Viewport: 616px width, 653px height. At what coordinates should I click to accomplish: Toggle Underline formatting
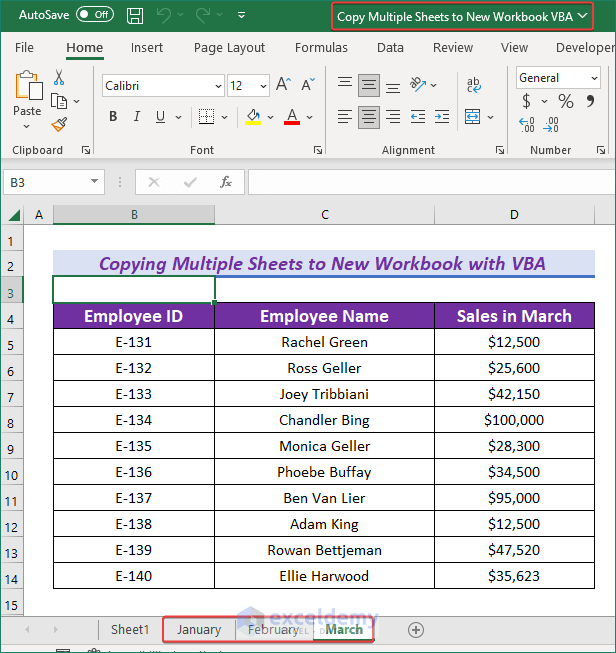[160, 117]
